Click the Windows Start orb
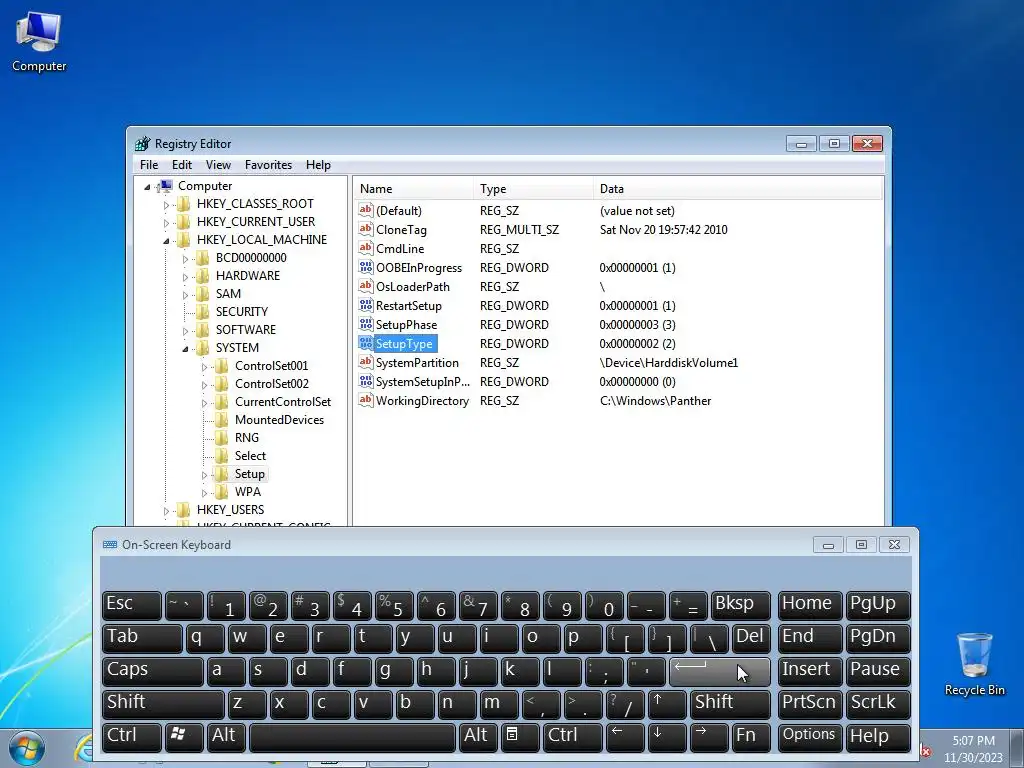 [x=27, y=749]
